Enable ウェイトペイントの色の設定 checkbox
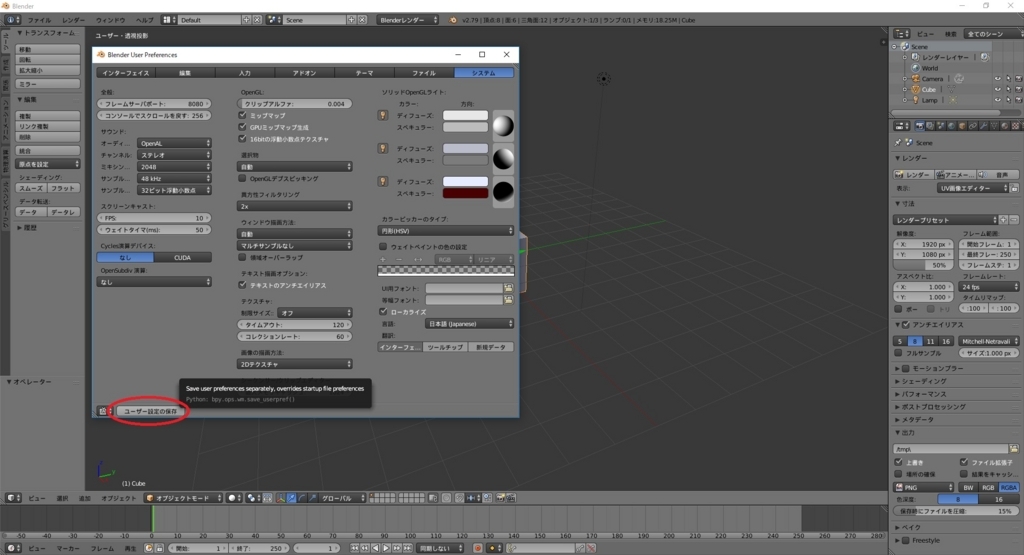 (383, 247)
